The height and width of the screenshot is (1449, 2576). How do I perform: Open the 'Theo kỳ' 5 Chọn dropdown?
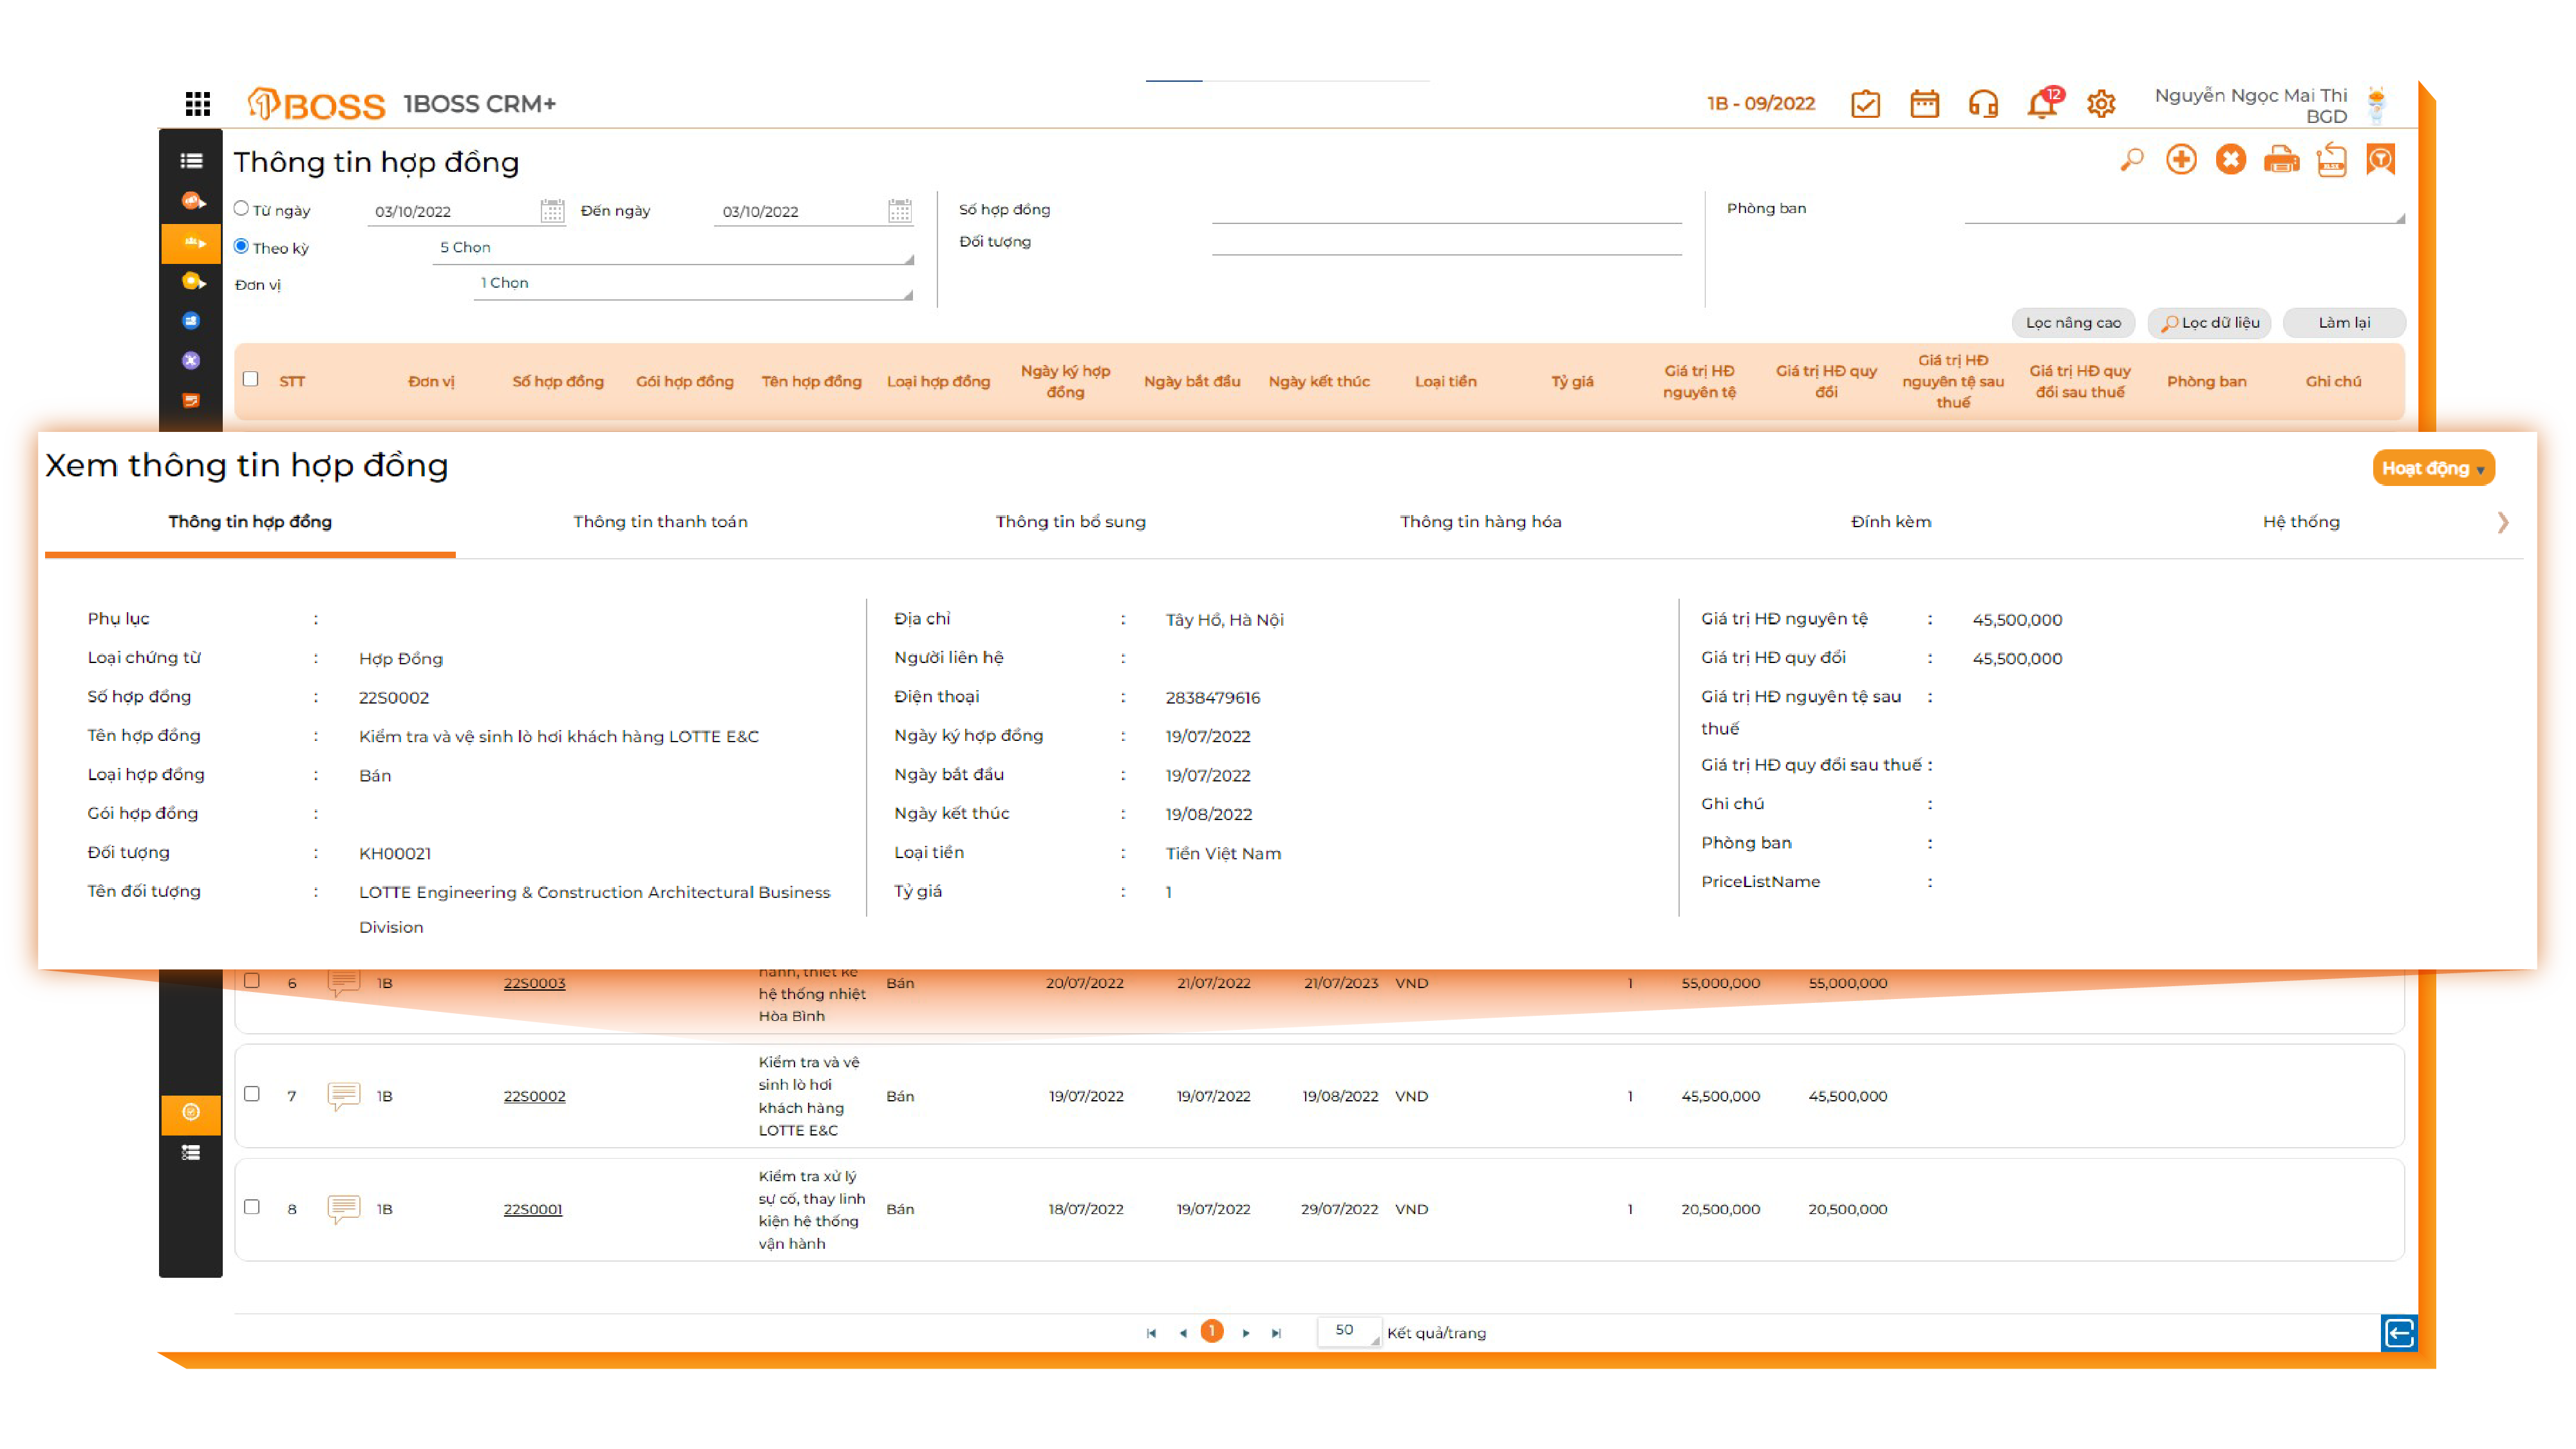click(672, 248)
